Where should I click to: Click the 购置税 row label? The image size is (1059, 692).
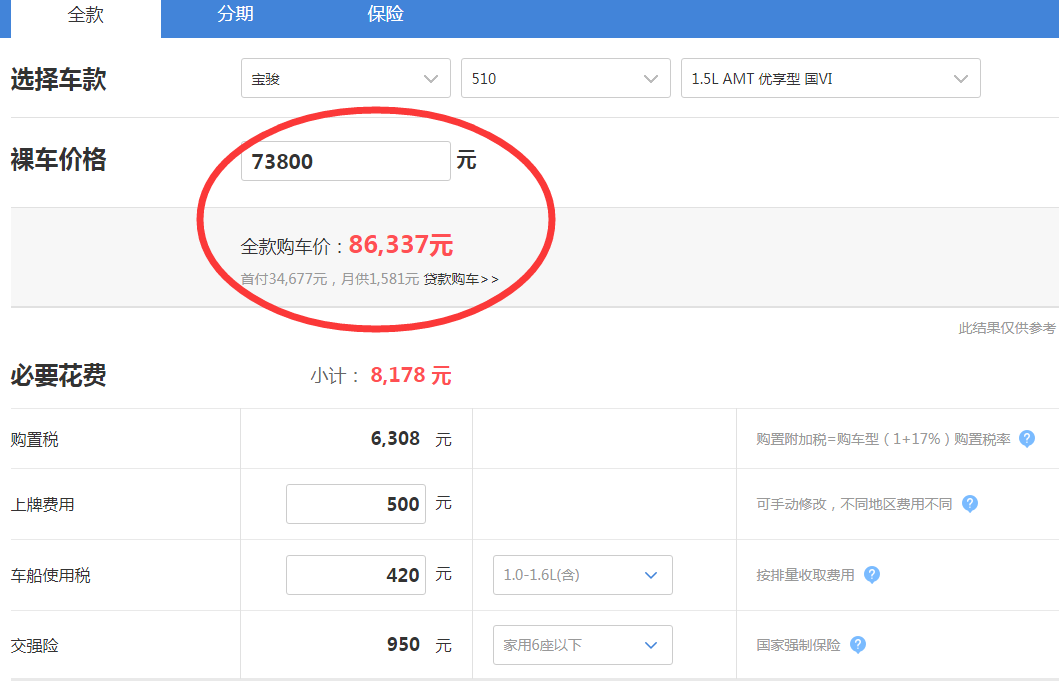[34, 440]
